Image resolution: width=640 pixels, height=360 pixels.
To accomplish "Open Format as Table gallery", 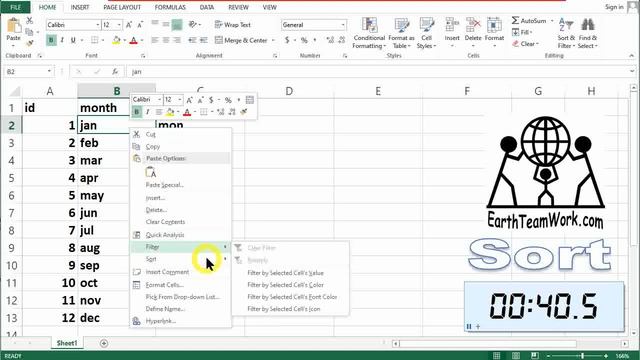I will pos(401,33).
